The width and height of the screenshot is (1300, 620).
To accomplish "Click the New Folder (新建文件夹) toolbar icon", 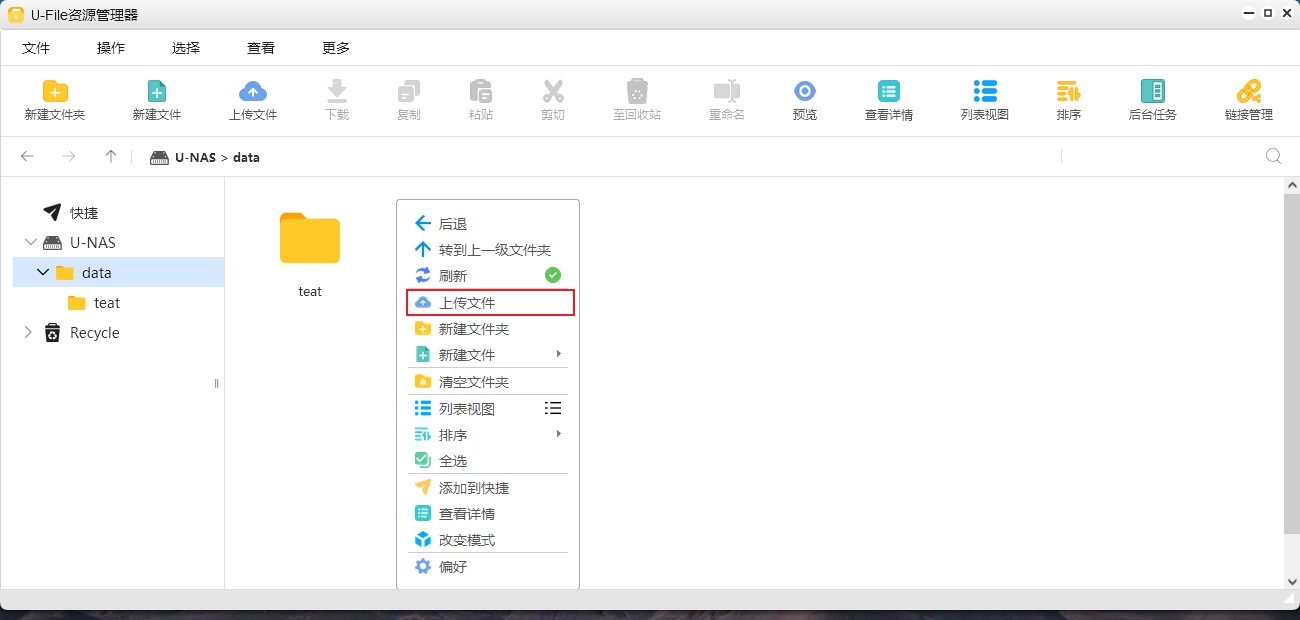I will coord(55,92).
